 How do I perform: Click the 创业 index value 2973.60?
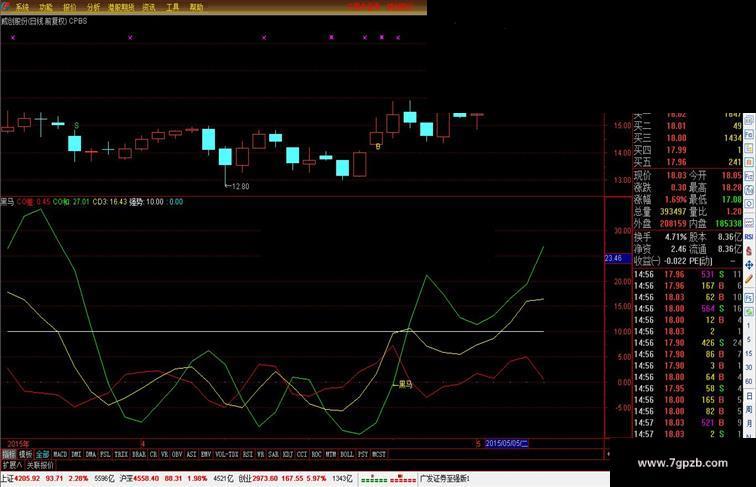265,478
